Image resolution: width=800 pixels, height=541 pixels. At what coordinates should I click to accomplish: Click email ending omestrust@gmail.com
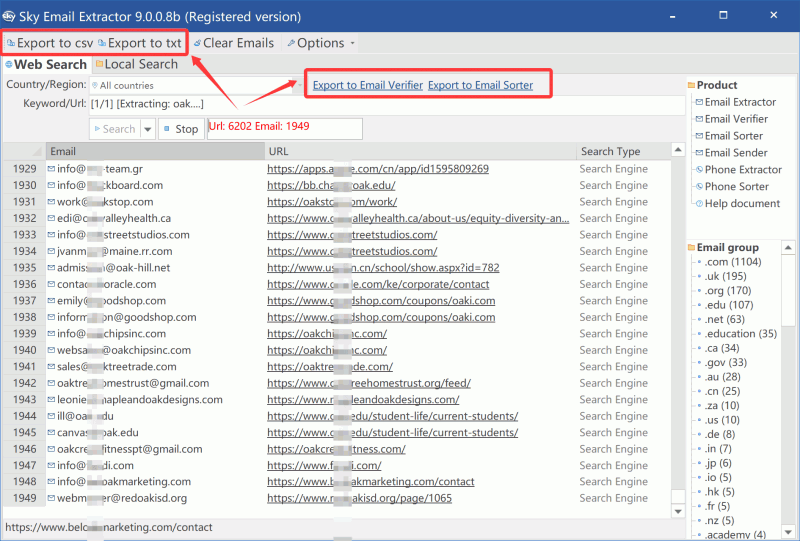133,383
